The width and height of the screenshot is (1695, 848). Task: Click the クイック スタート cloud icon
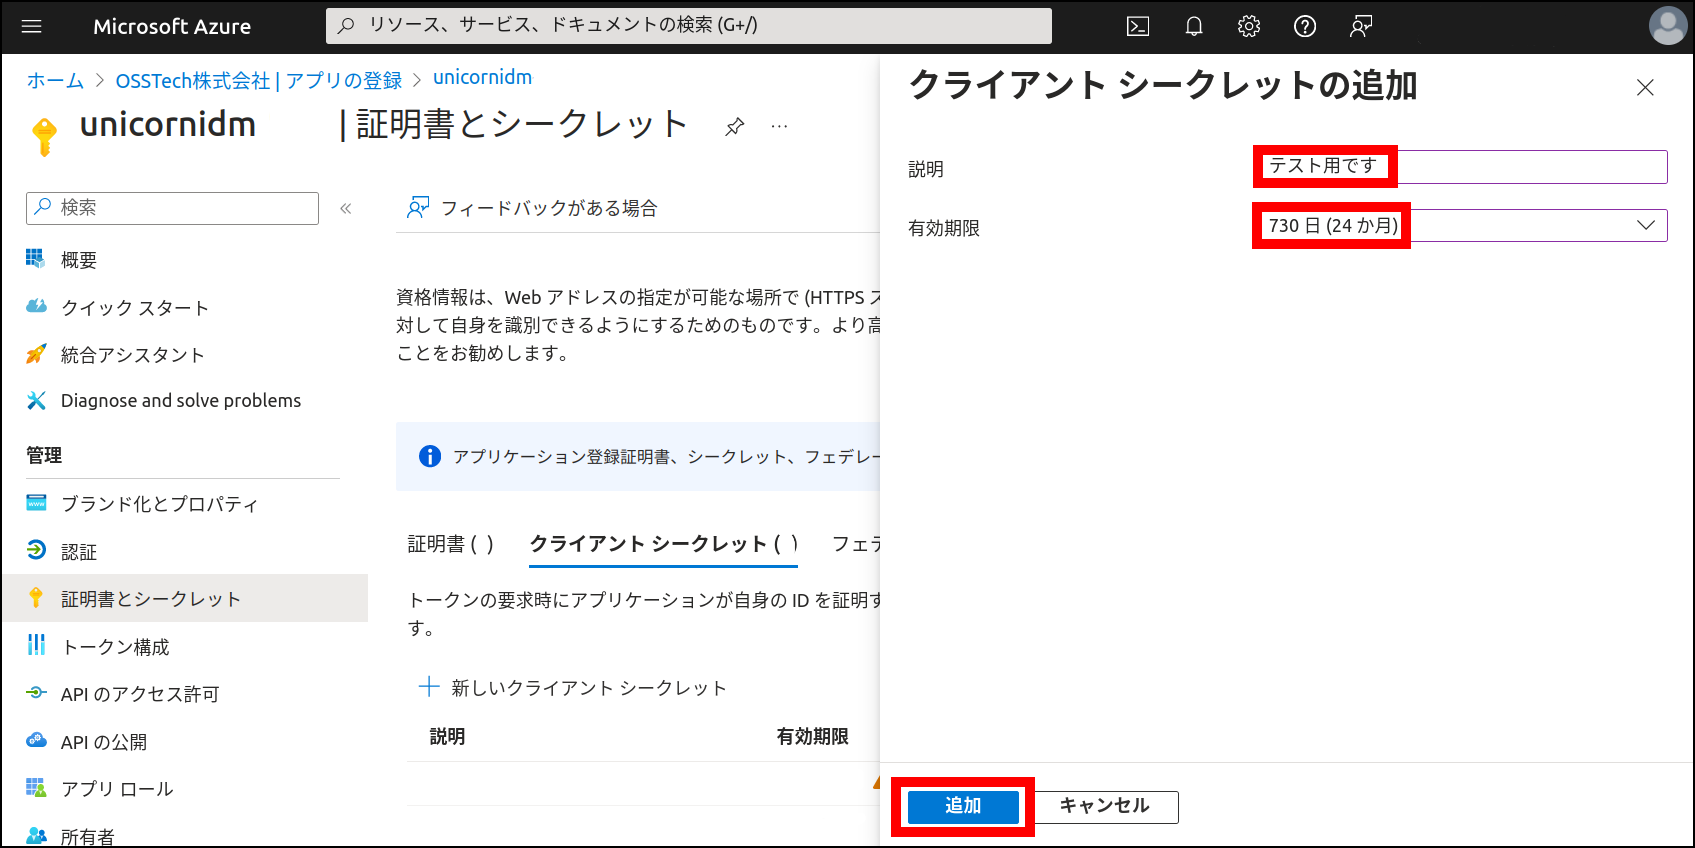(x=36, y=306)
